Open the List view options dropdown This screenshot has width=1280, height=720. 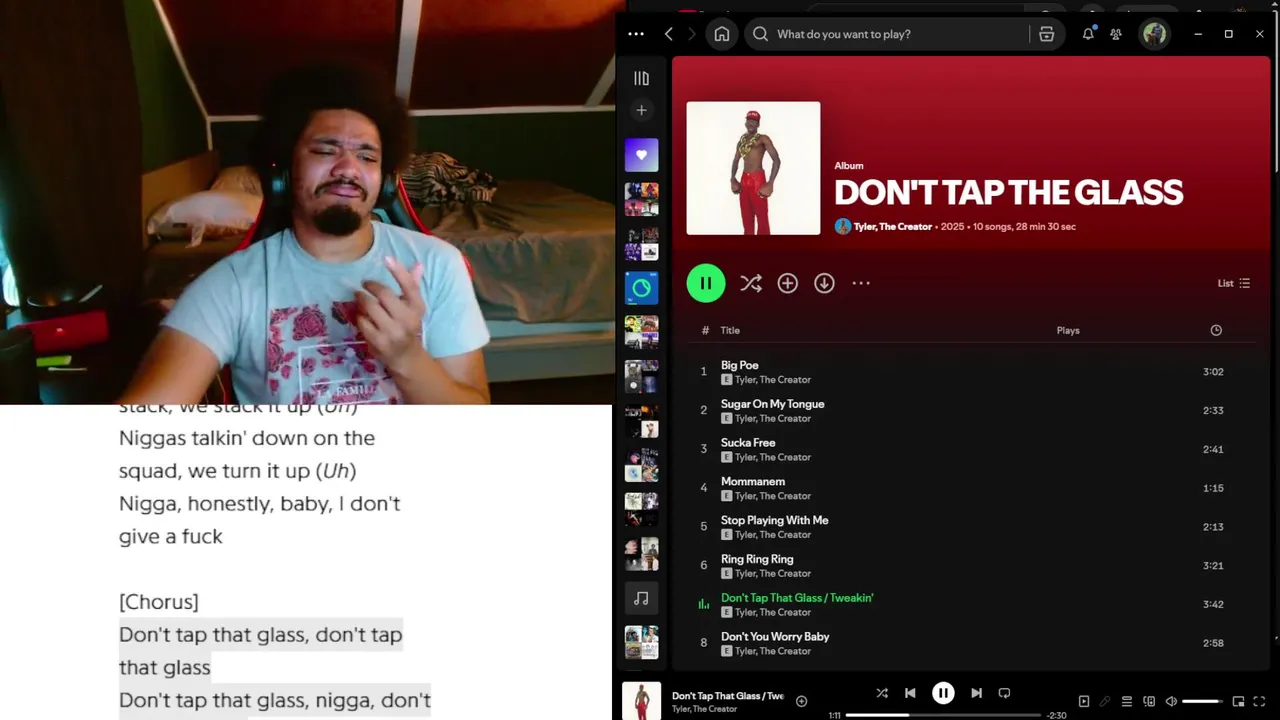[1234, 283]
